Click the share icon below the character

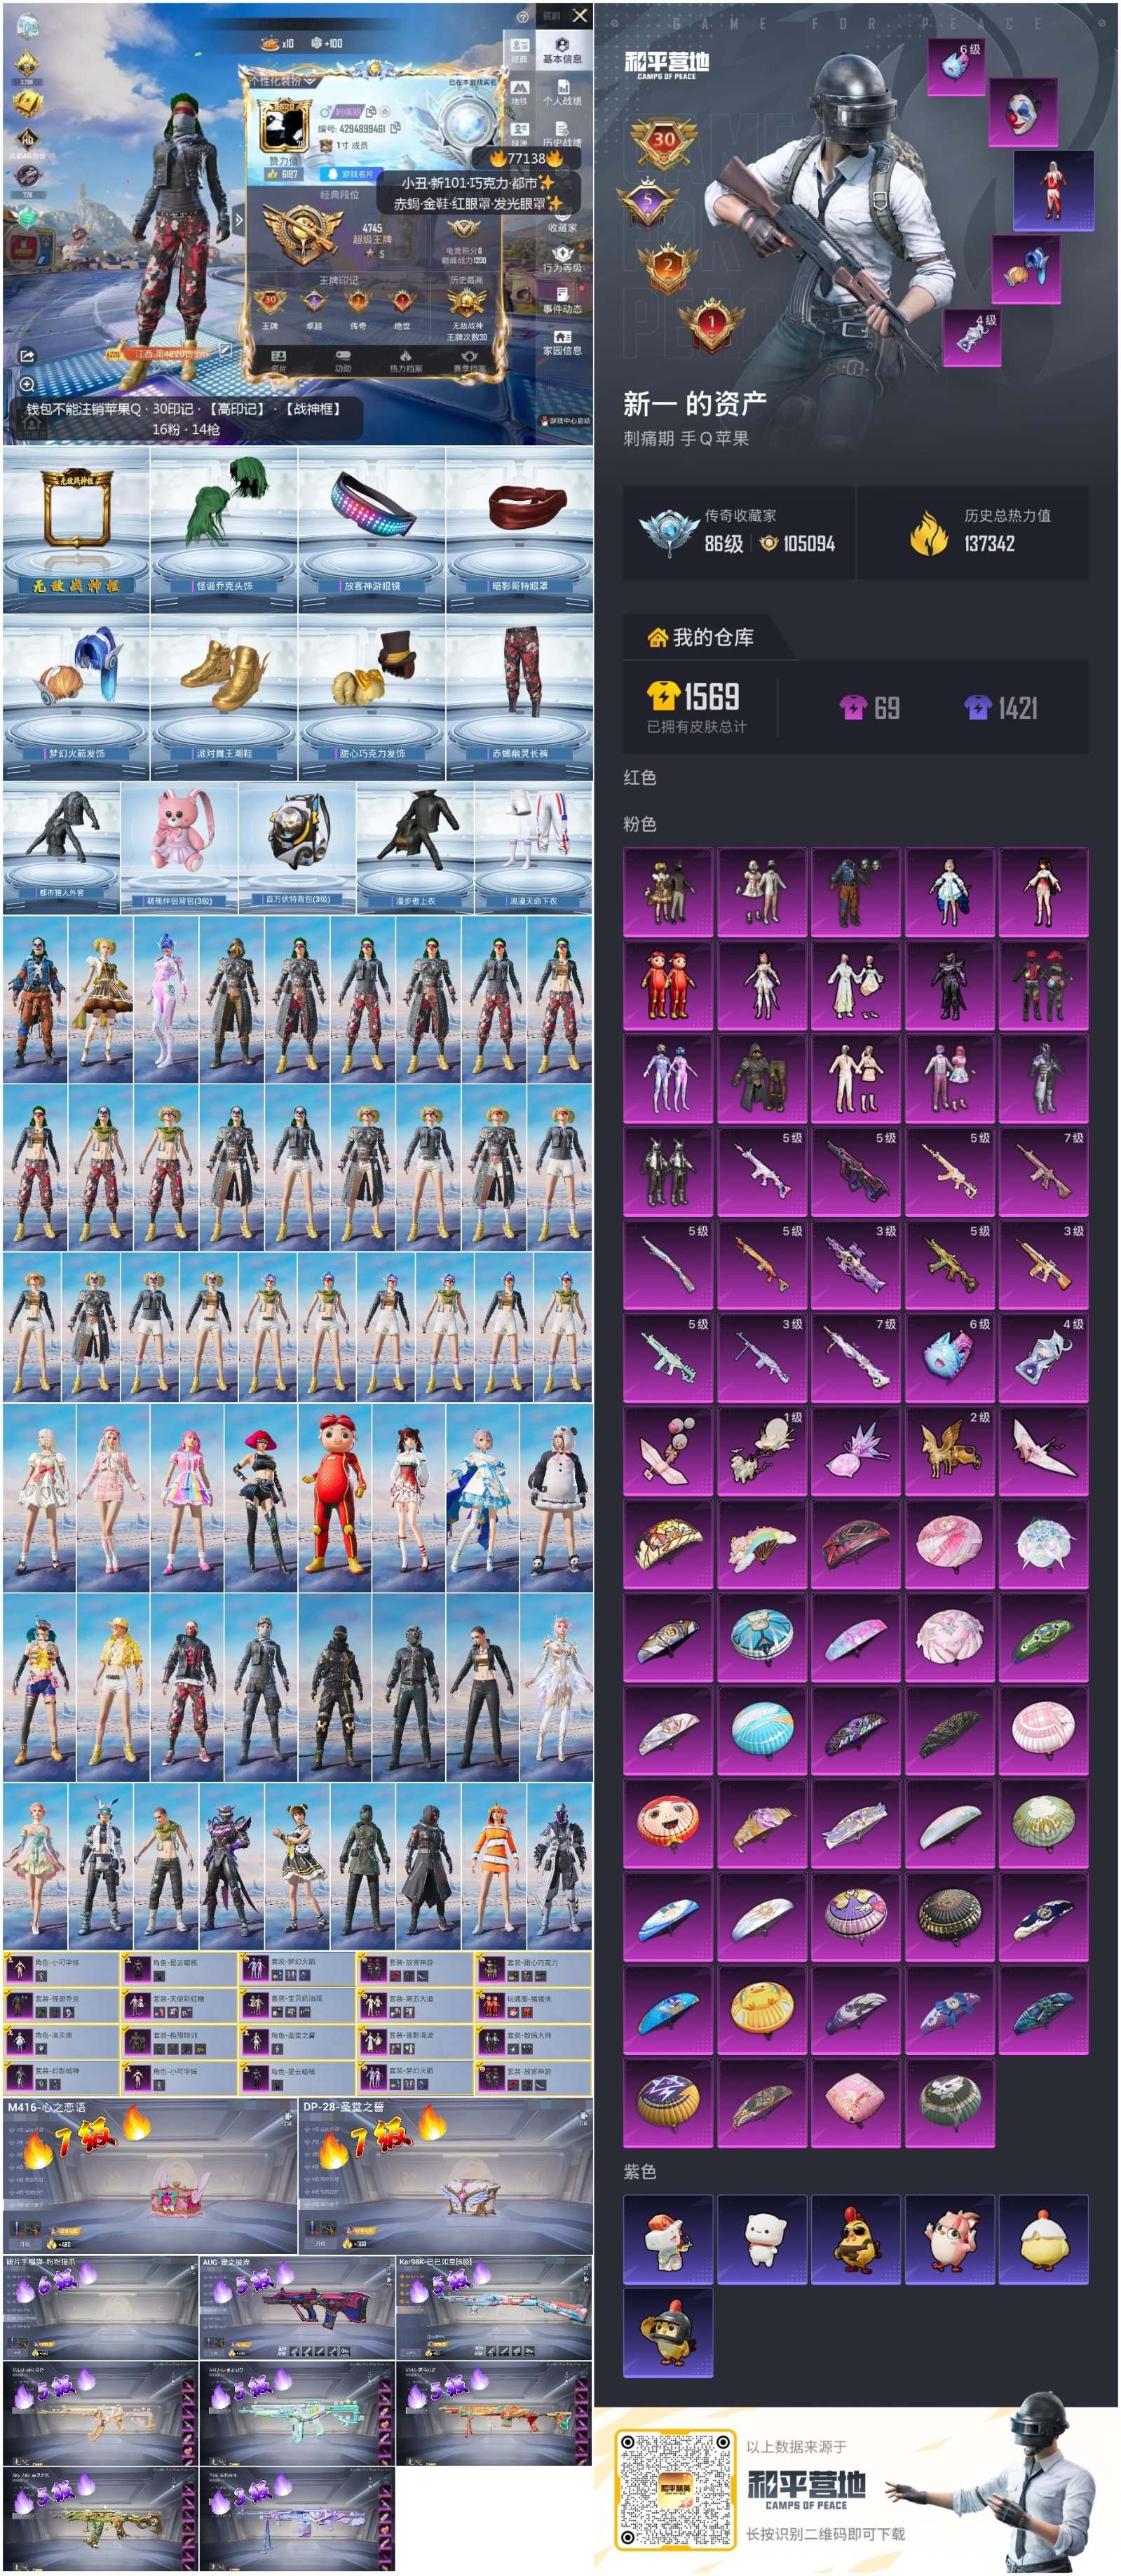(x=27, y=356)
